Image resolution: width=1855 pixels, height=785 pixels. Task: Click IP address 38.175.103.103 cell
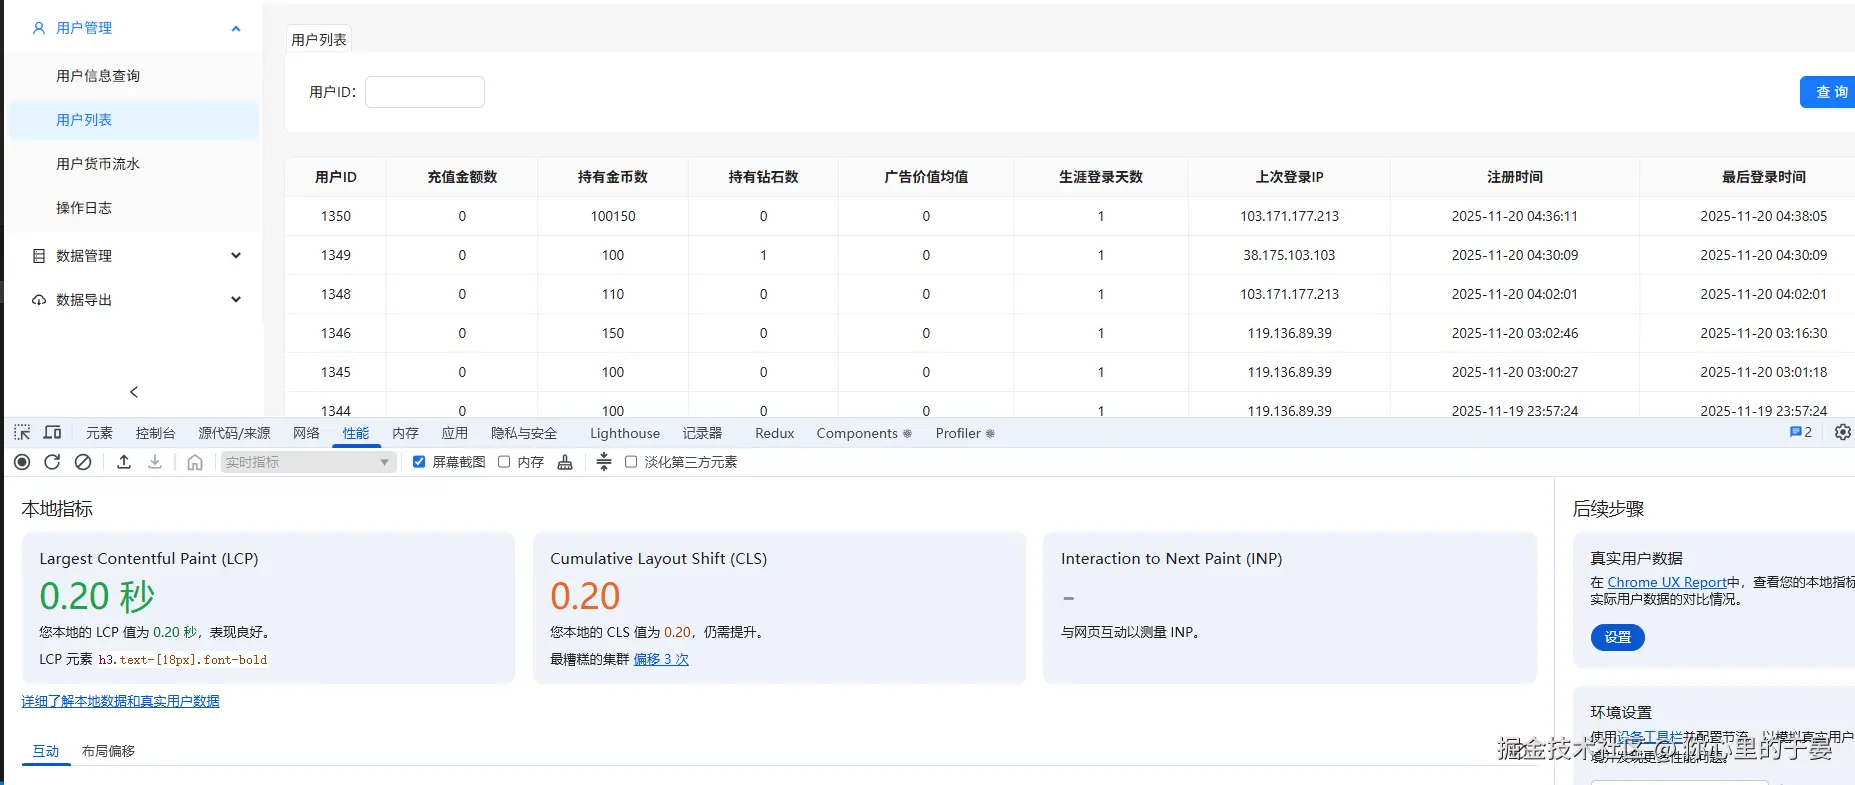point(1289,255)
